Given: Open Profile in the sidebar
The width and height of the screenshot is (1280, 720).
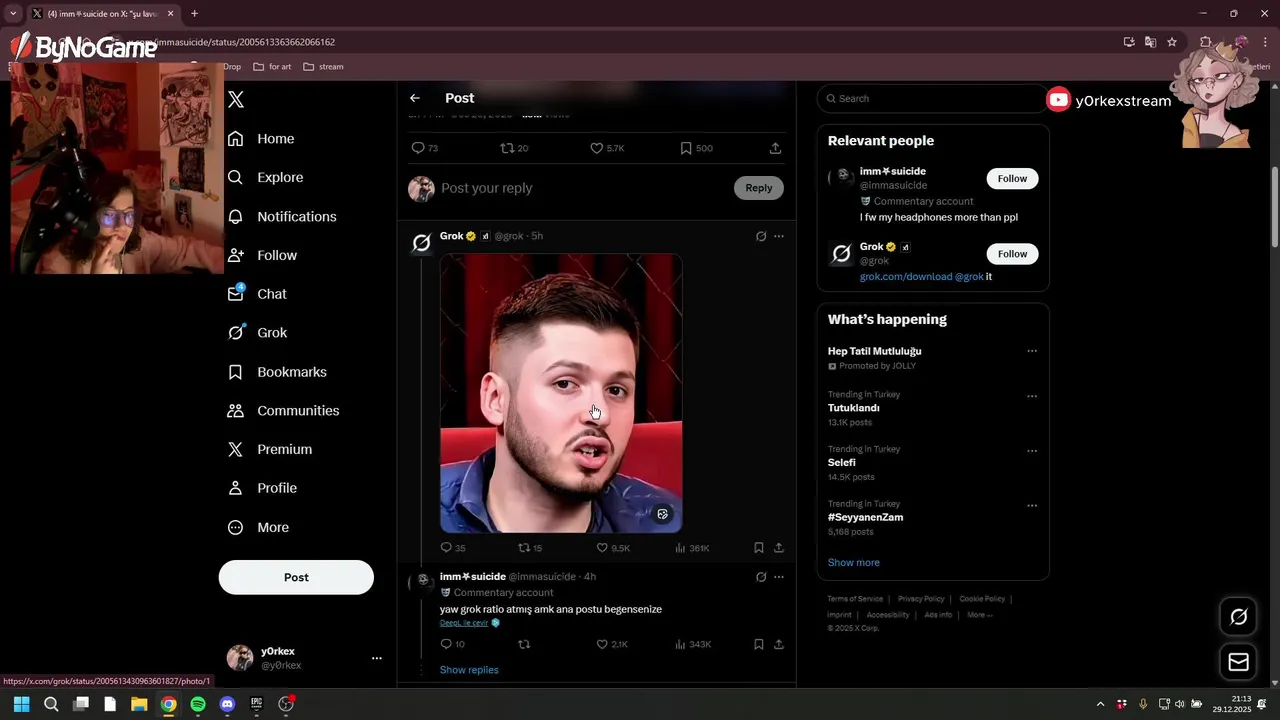Looking at the screenshot, I should pyautogui.click(x=262, y=488).
